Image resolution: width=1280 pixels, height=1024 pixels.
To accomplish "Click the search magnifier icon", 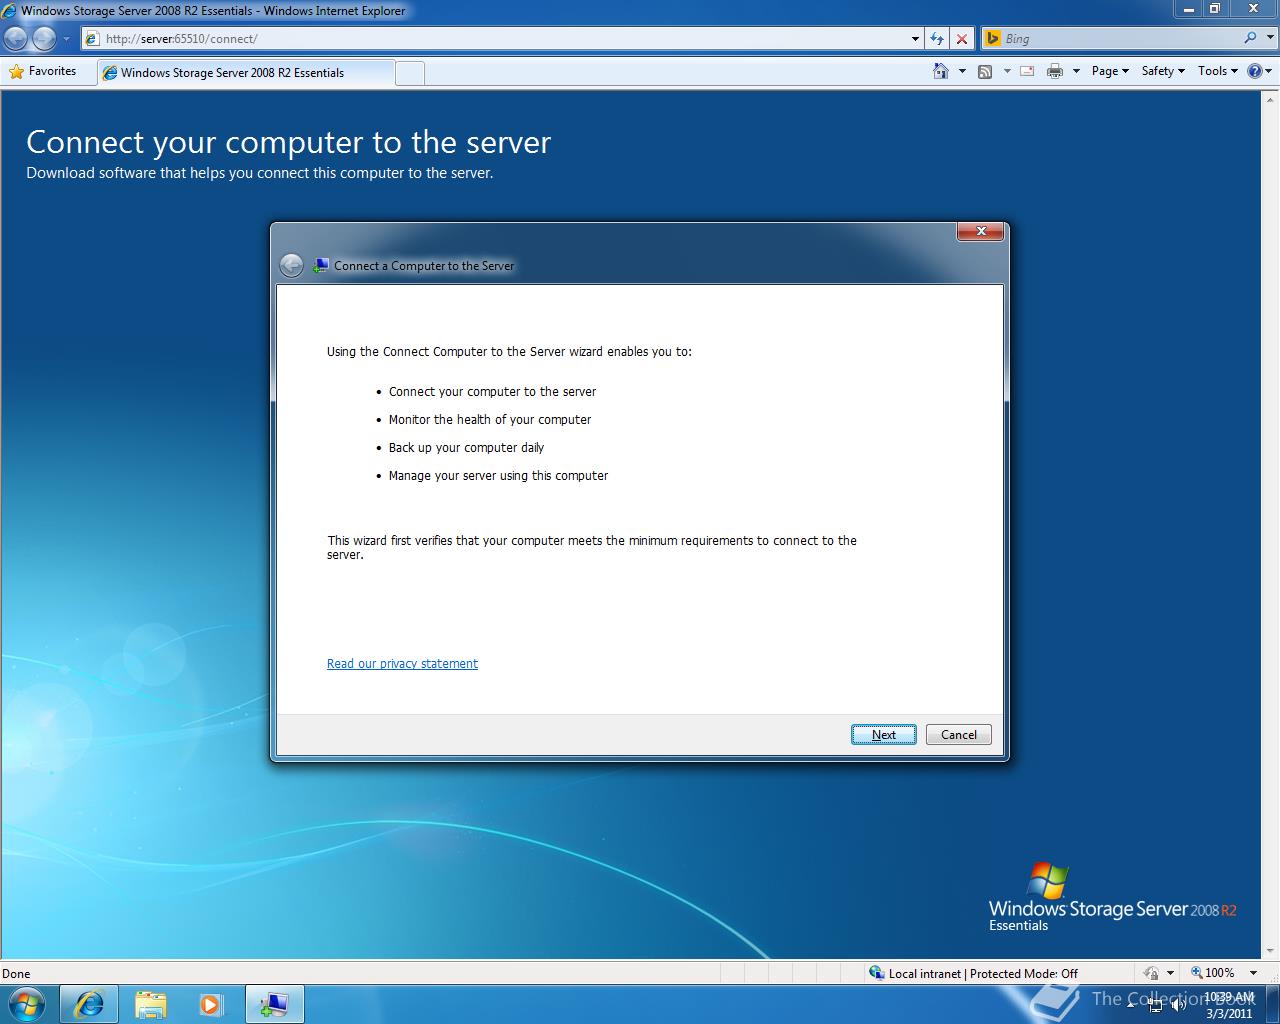I will point(1250,38).
